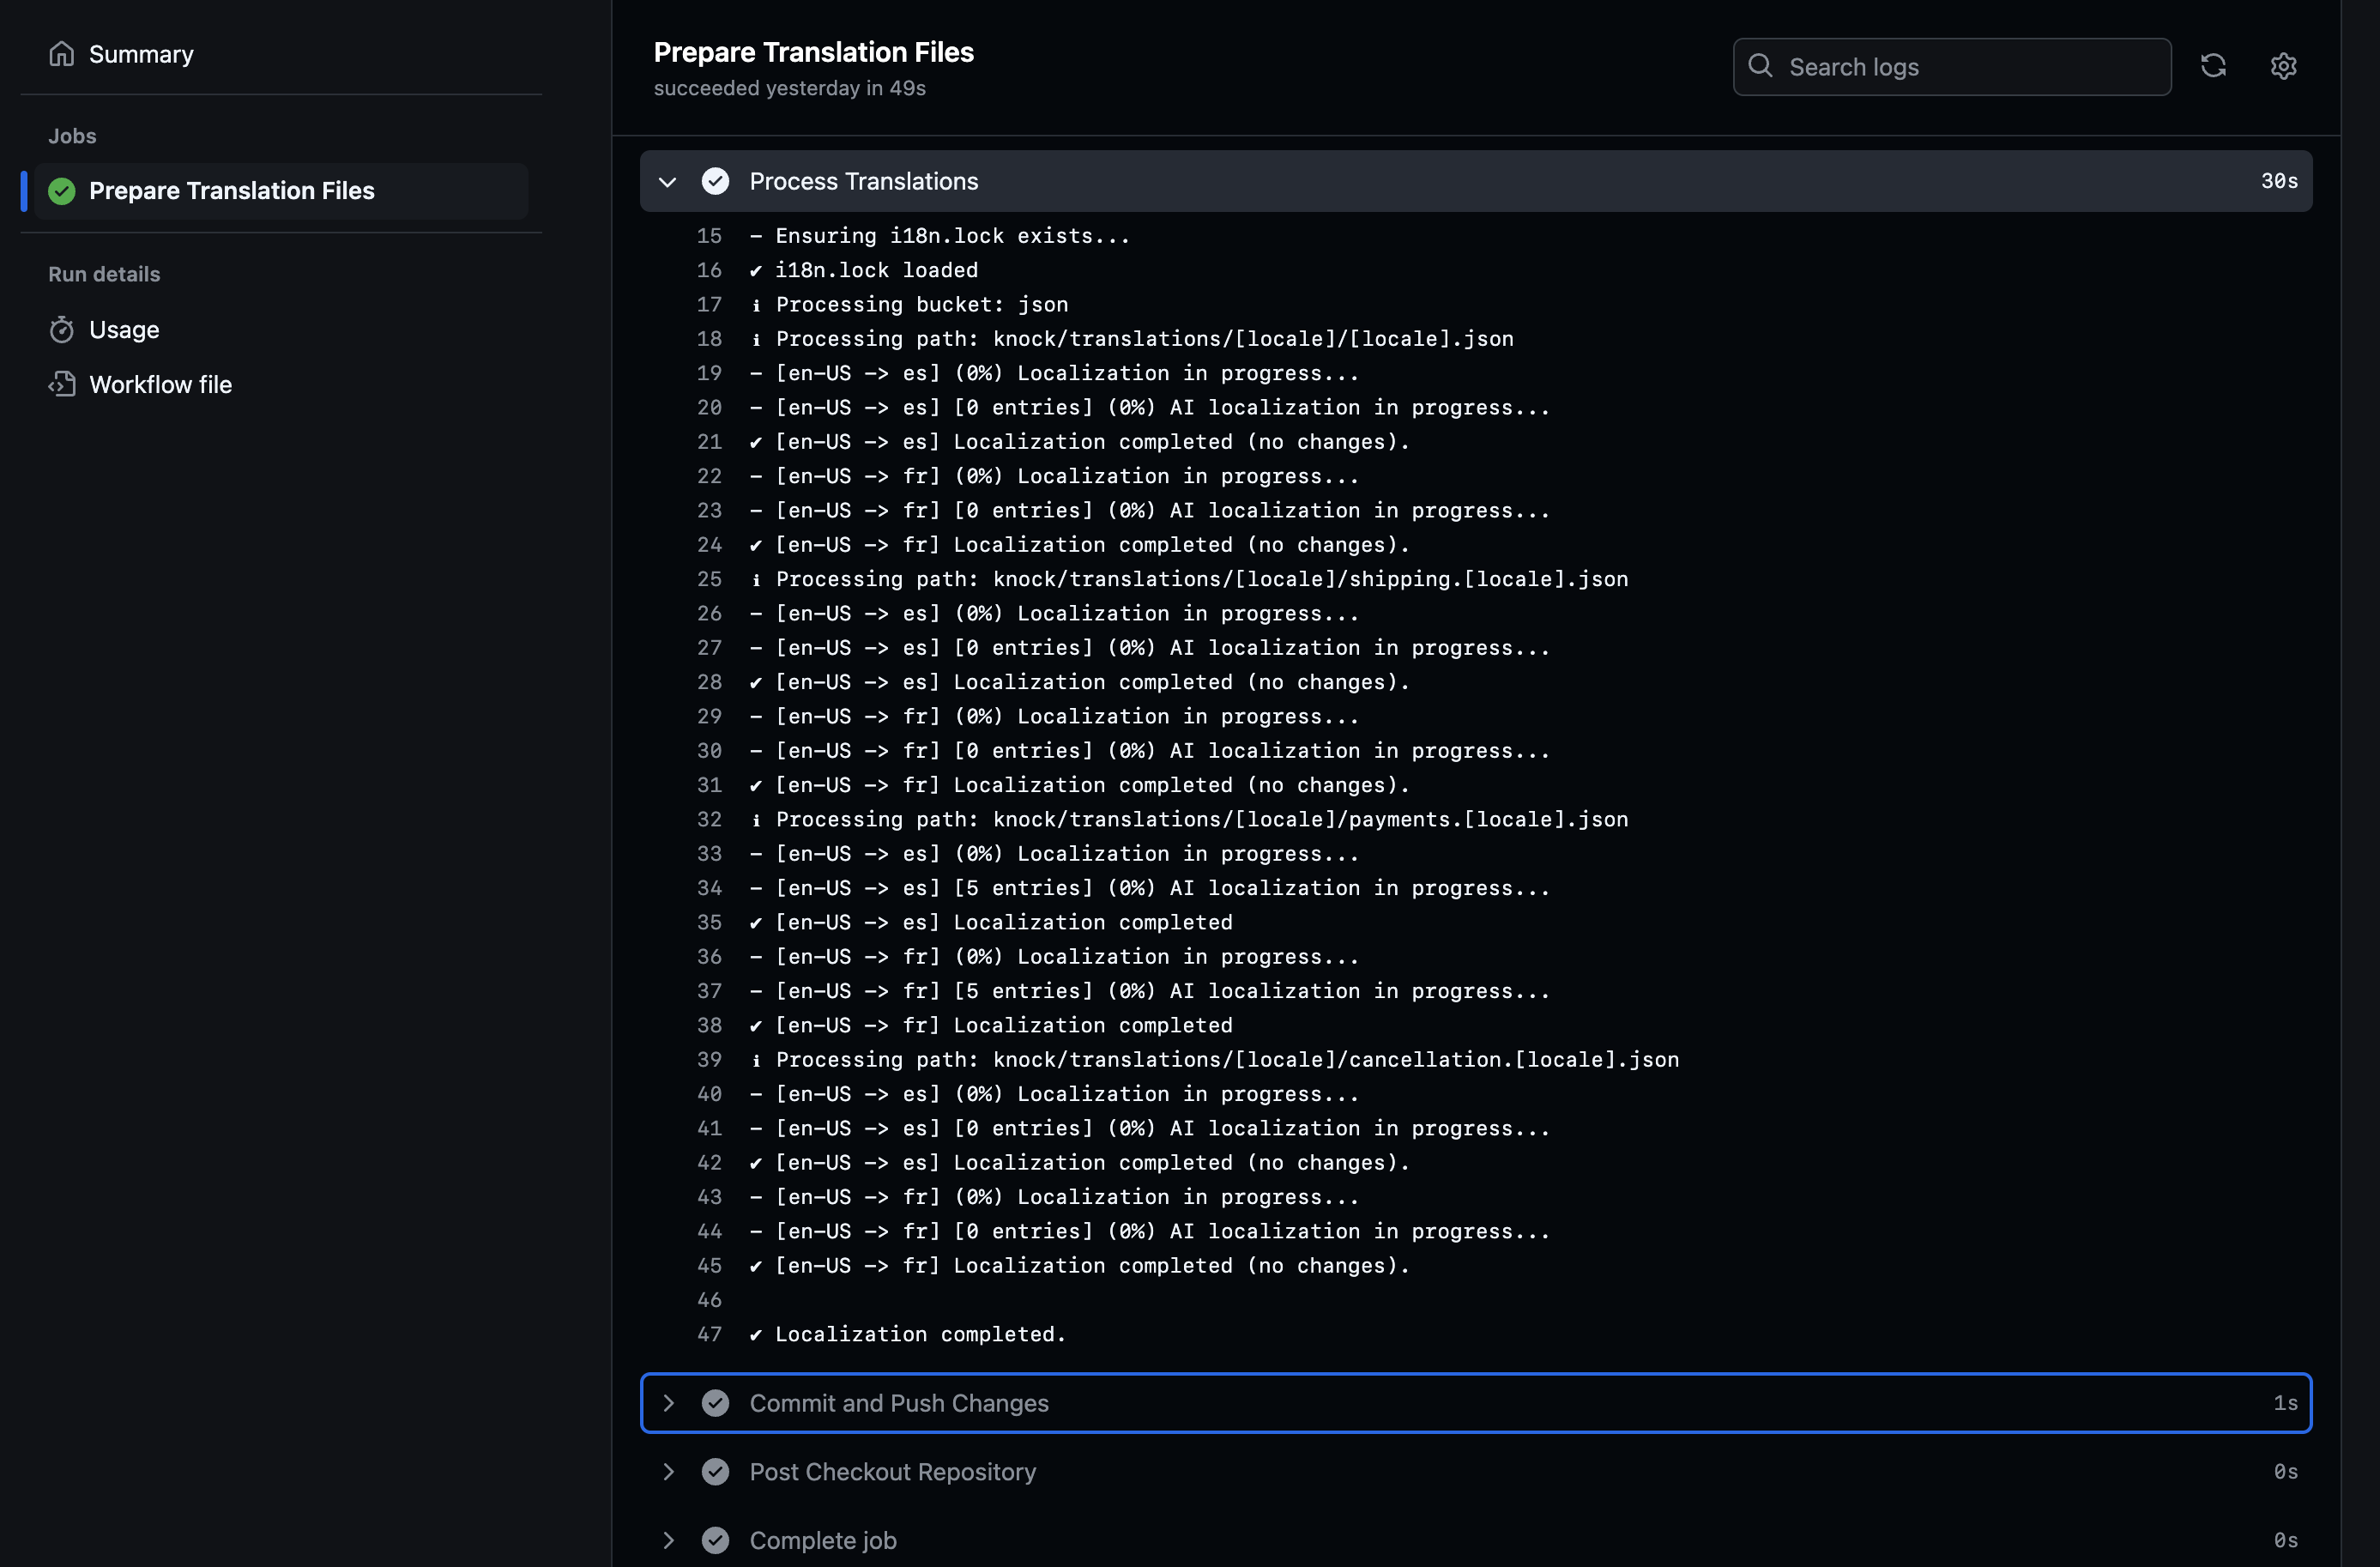The height and width of the screenshot is (1567, 2380).
Task: Click the check circle on Commit and Push Changes
Action: coord(716,1403)
